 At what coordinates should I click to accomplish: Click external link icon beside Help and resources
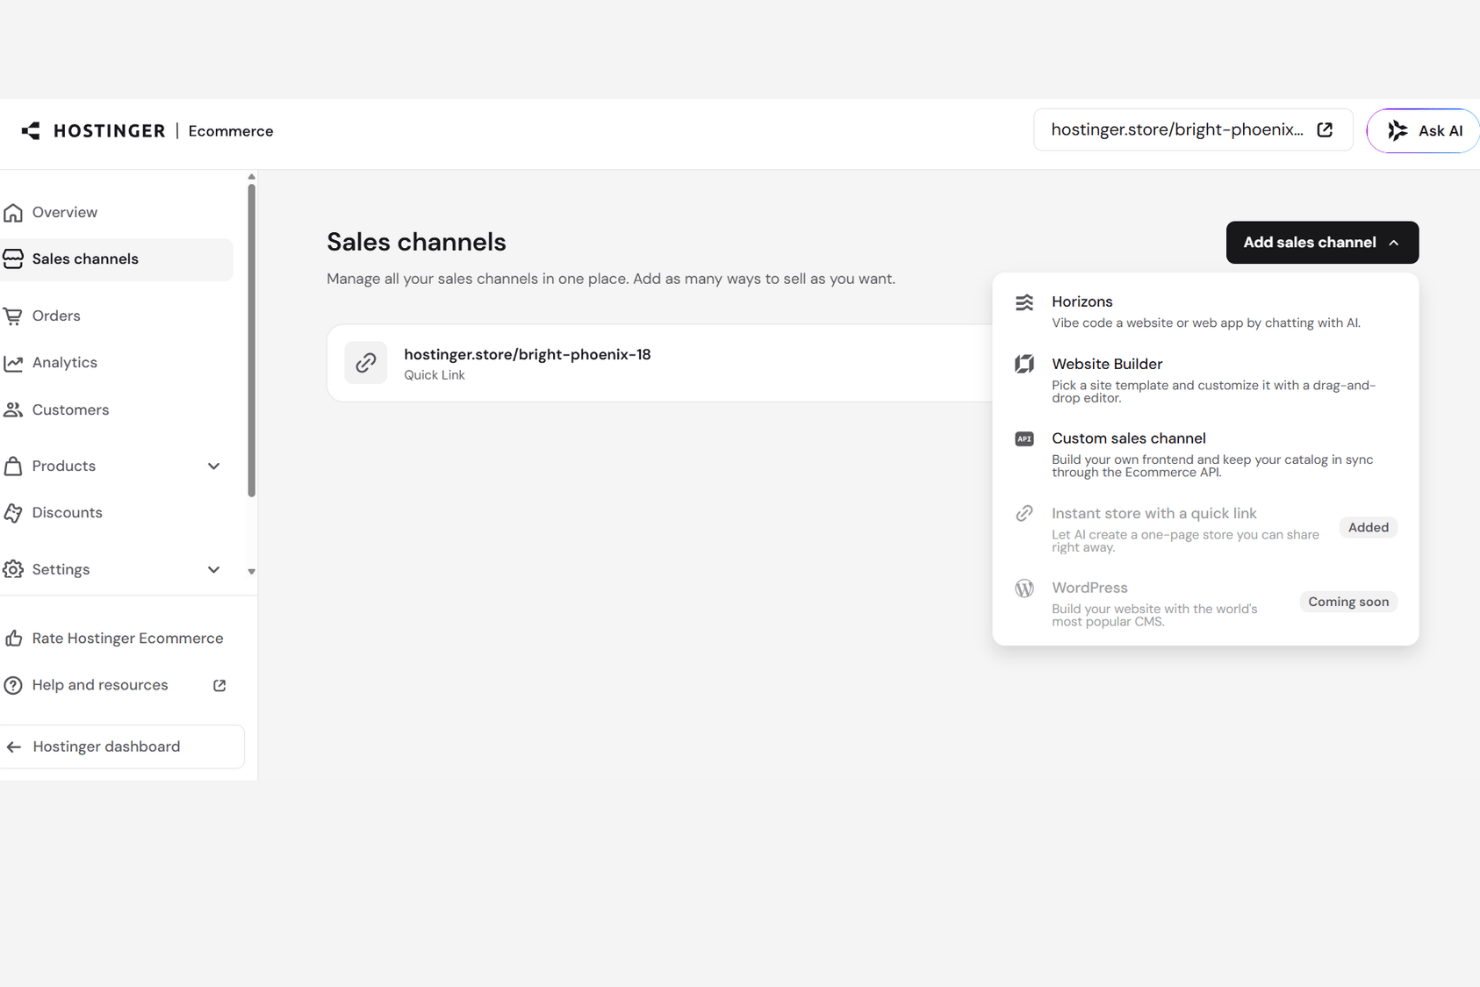[220, 685]
